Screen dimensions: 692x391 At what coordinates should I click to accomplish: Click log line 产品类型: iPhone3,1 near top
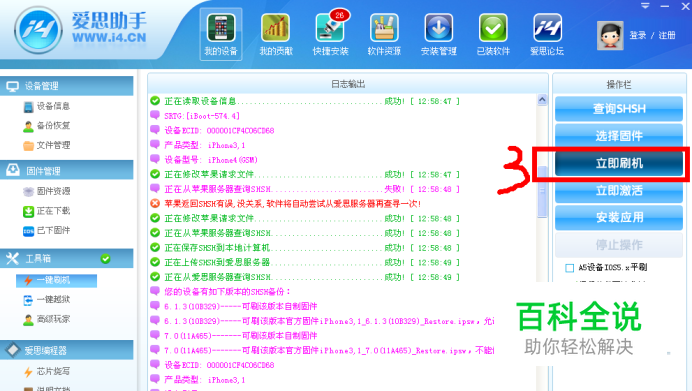pos(205,145)
